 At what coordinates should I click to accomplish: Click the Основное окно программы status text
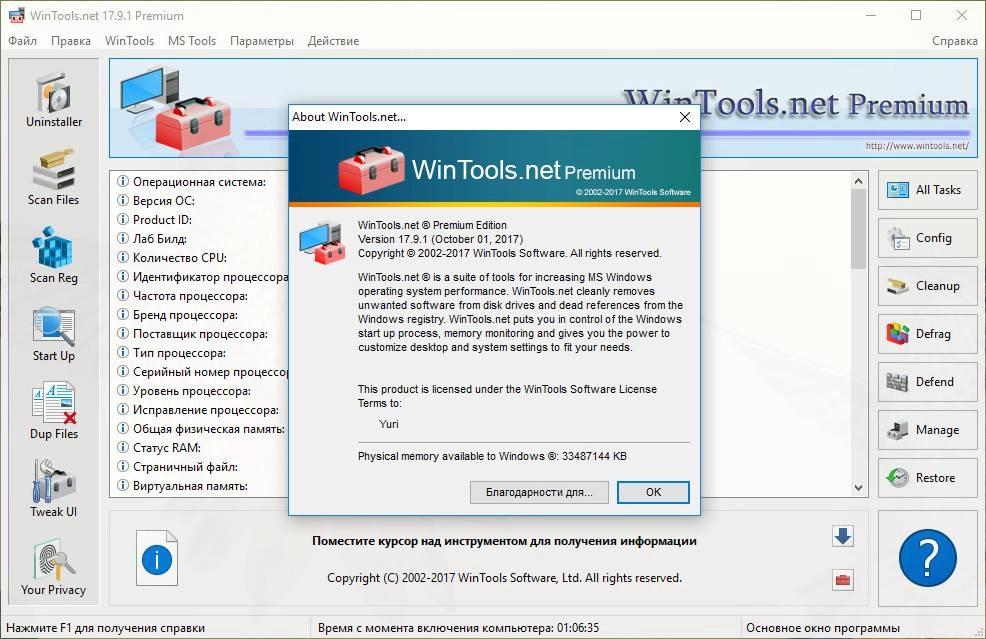pos(823,628)
